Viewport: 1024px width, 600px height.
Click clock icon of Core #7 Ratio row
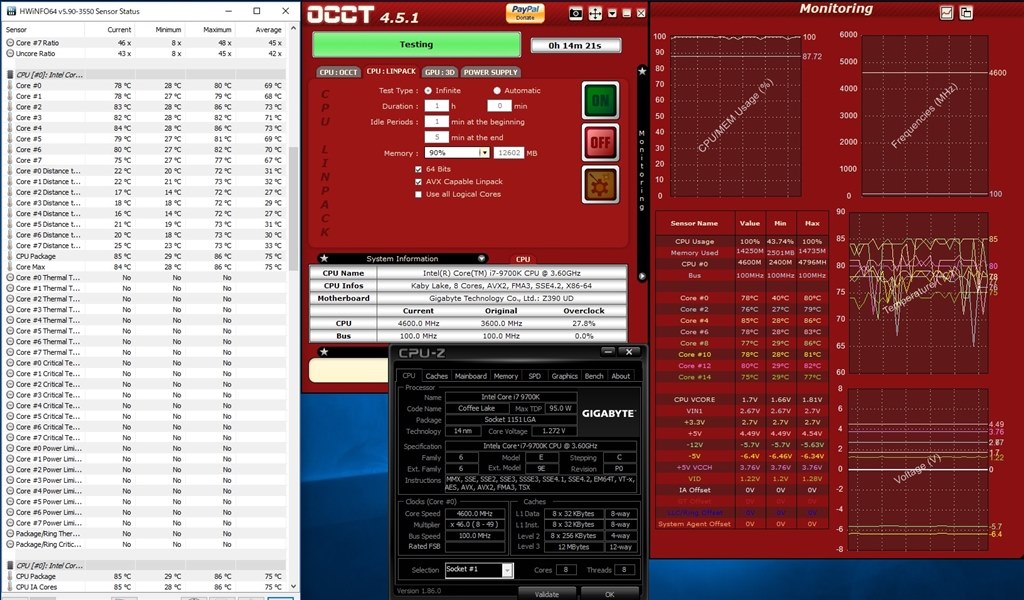click(10, 42)
